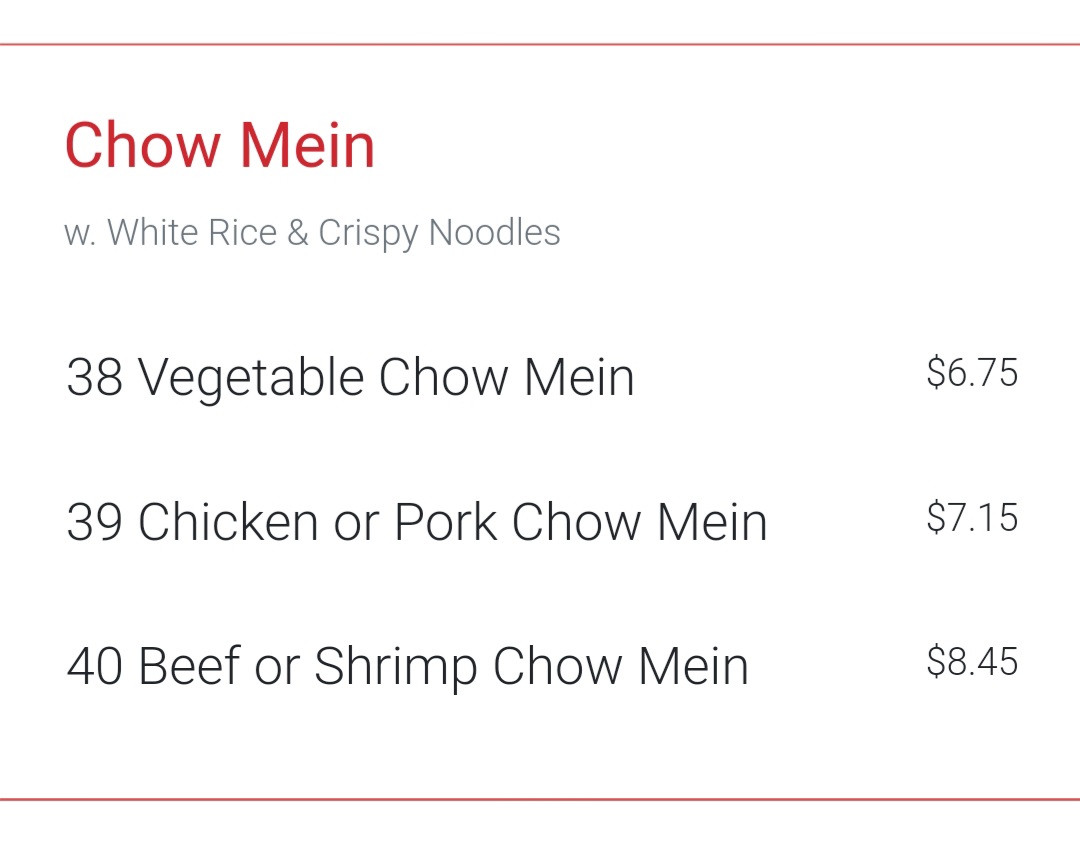The width and height of the screenshot is (1080, 858).
Task: Click the word Shrimp in item 40
Action: (394, 667)
